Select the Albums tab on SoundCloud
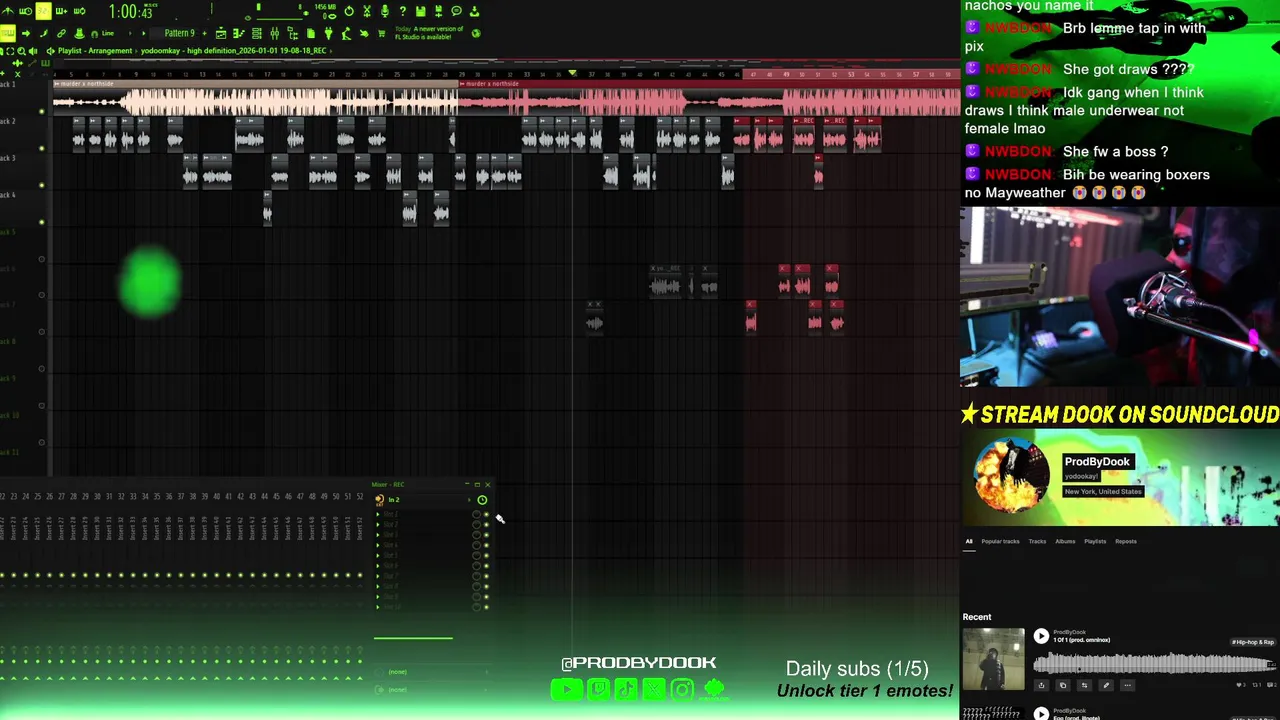The height and width of the screenshot is (720, 1280). 1065,541
